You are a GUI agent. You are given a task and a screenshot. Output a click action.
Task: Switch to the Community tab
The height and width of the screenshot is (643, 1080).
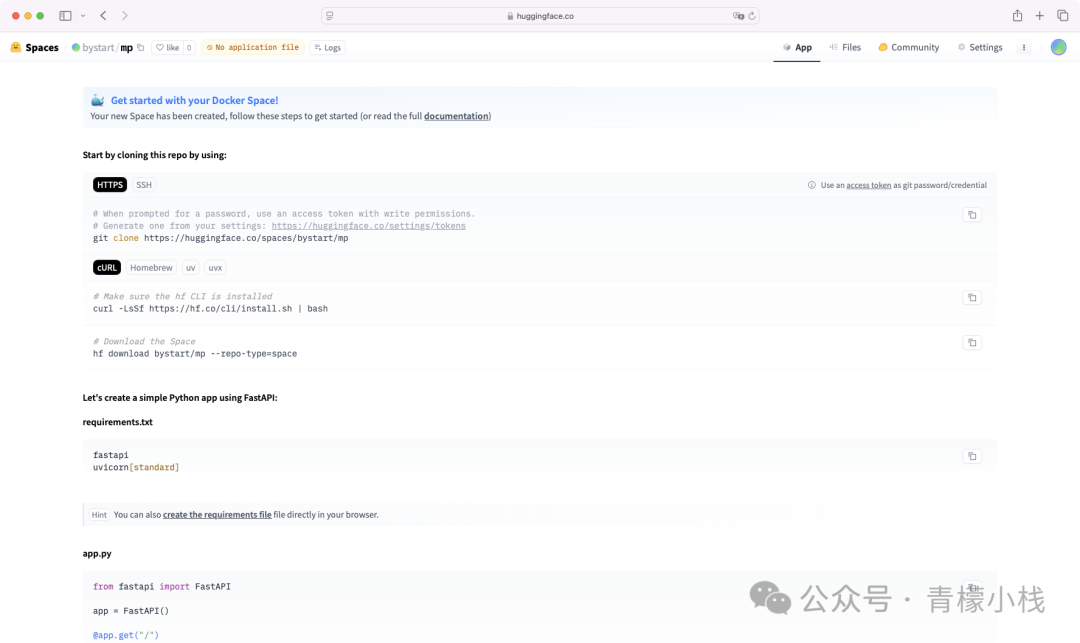point(908,48)
